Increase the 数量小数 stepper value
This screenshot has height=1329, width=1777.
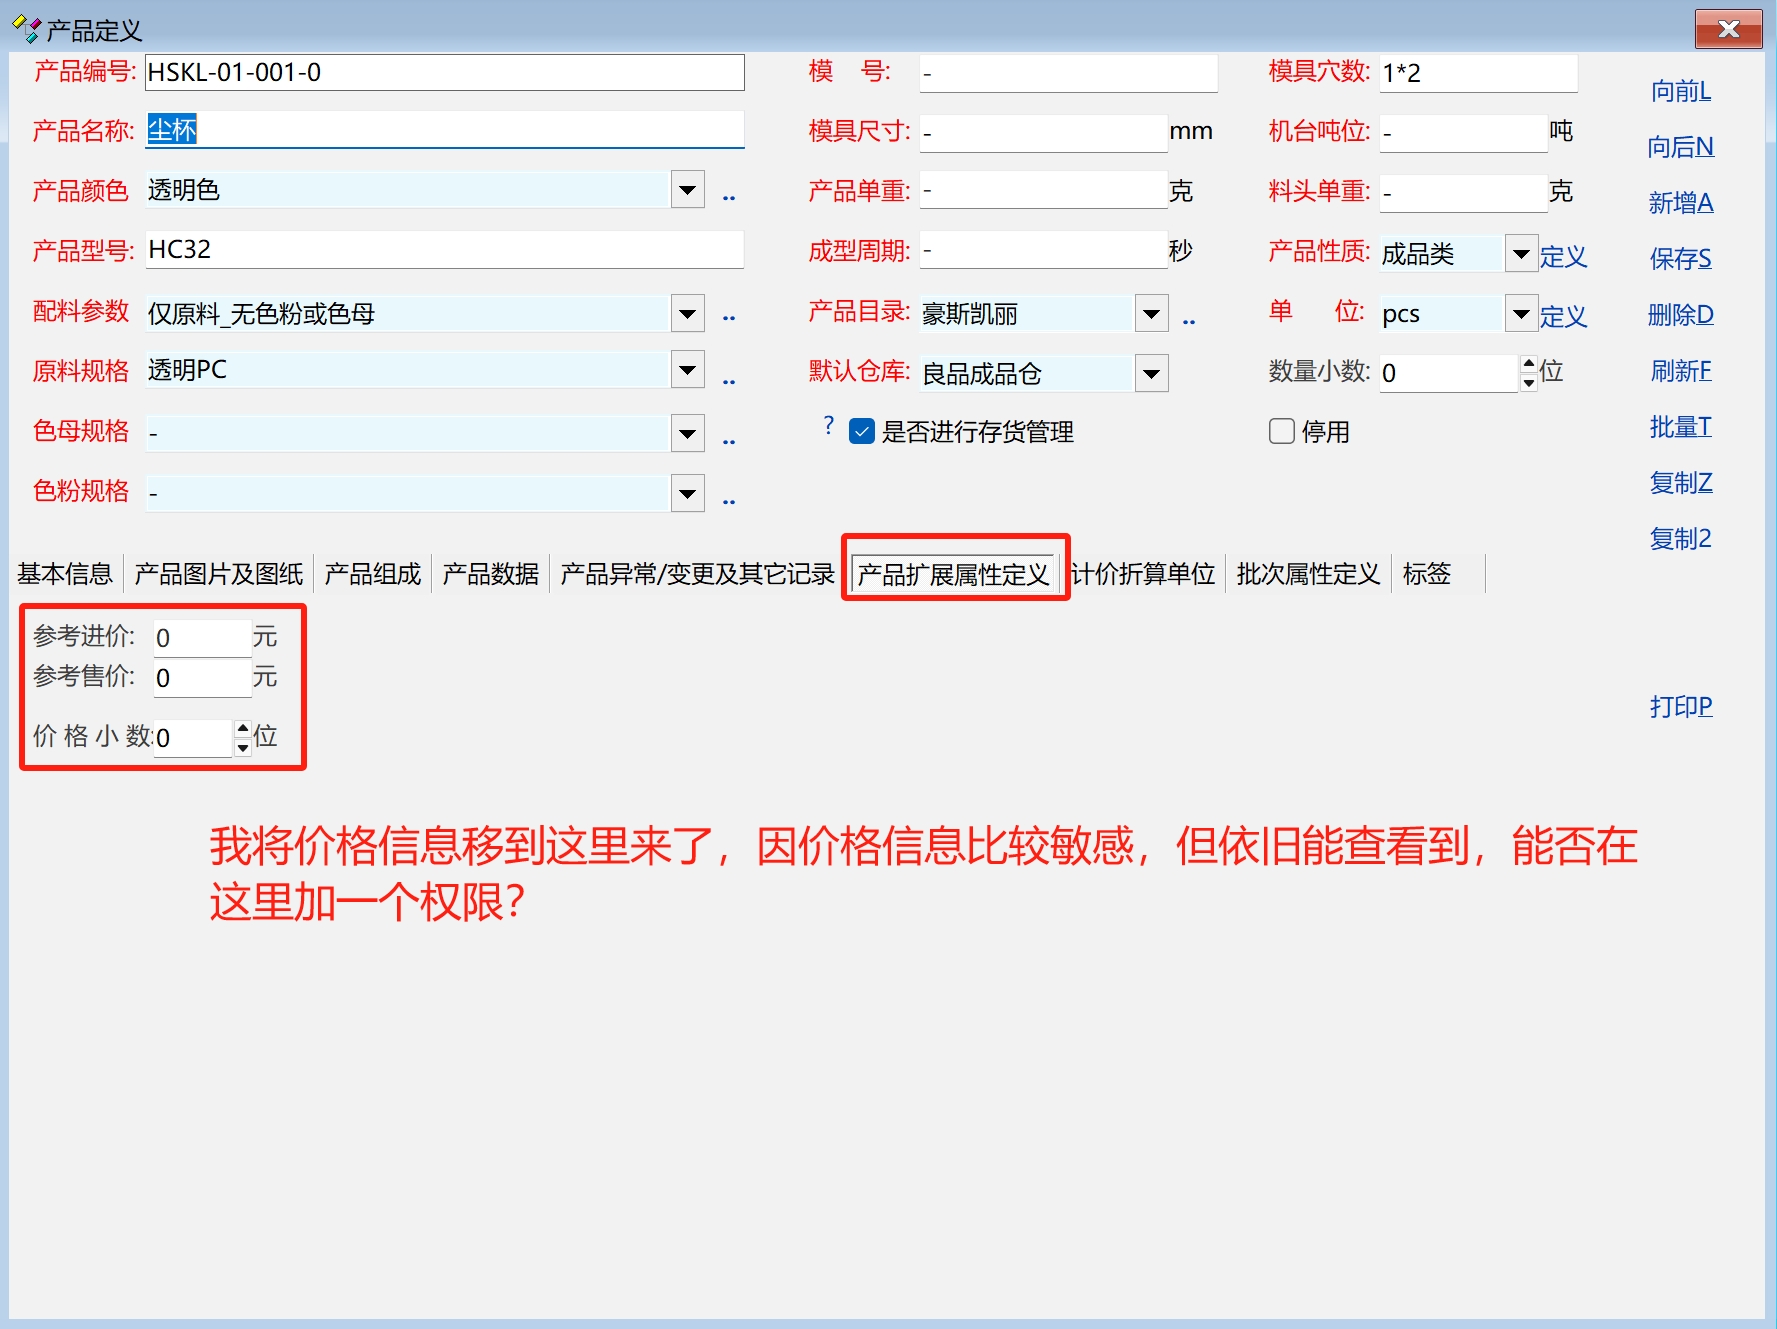coord(1528,364)
